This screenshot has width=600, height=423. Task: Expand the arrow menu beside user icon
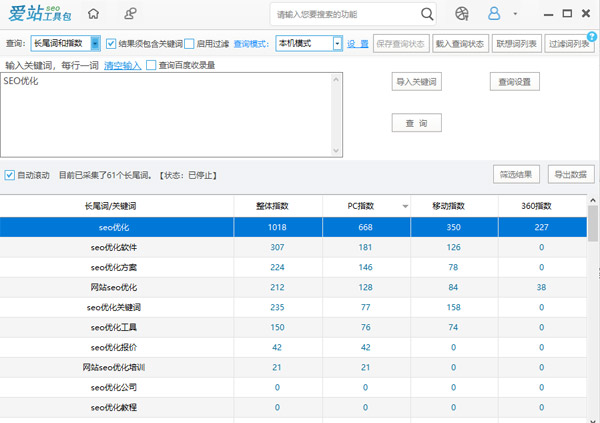(x=515, y=14)
